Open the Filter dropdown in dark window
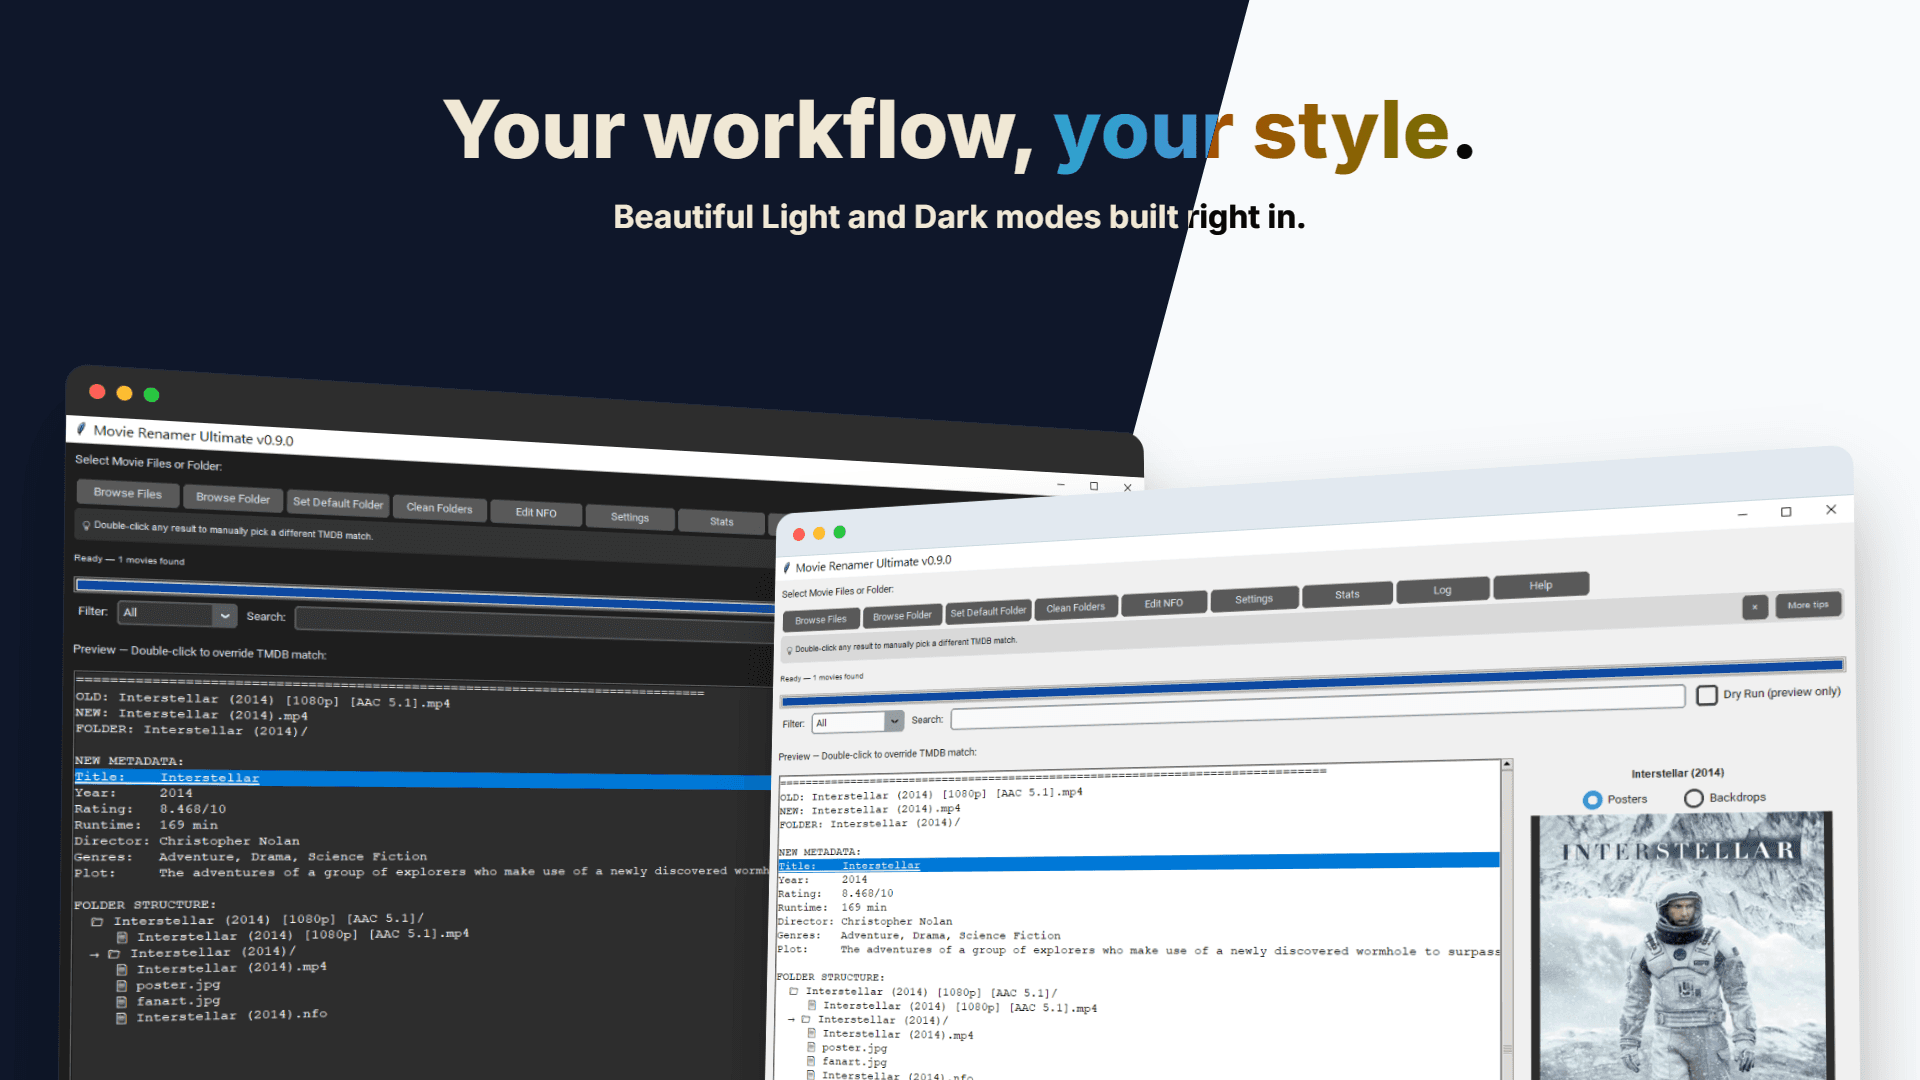Screen dimensions: 1920x1080 [x=225, y=615]
